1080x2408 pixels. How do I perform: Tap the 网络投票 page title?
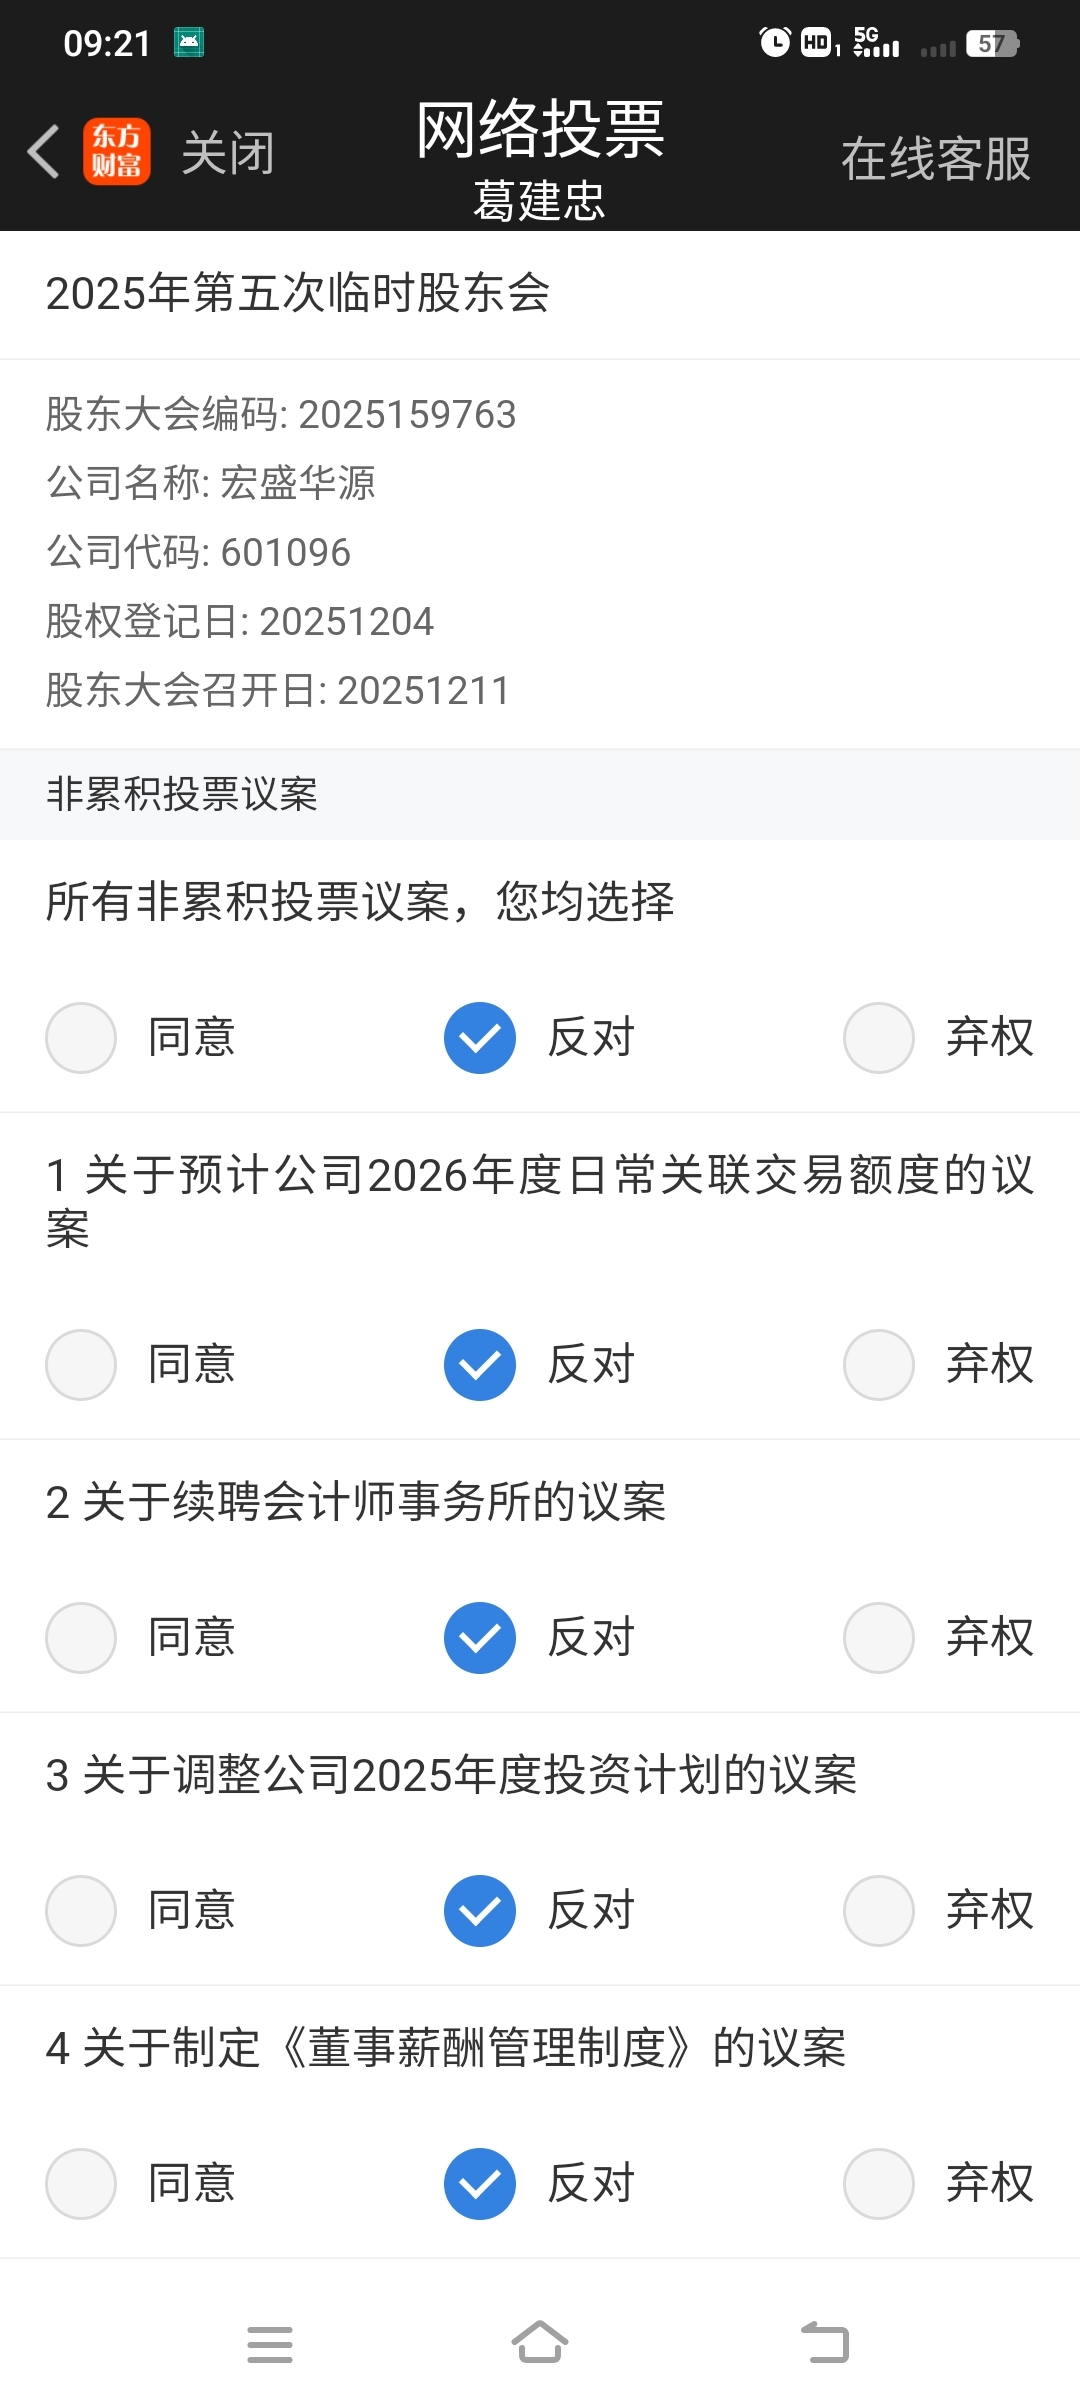[540, 130]
